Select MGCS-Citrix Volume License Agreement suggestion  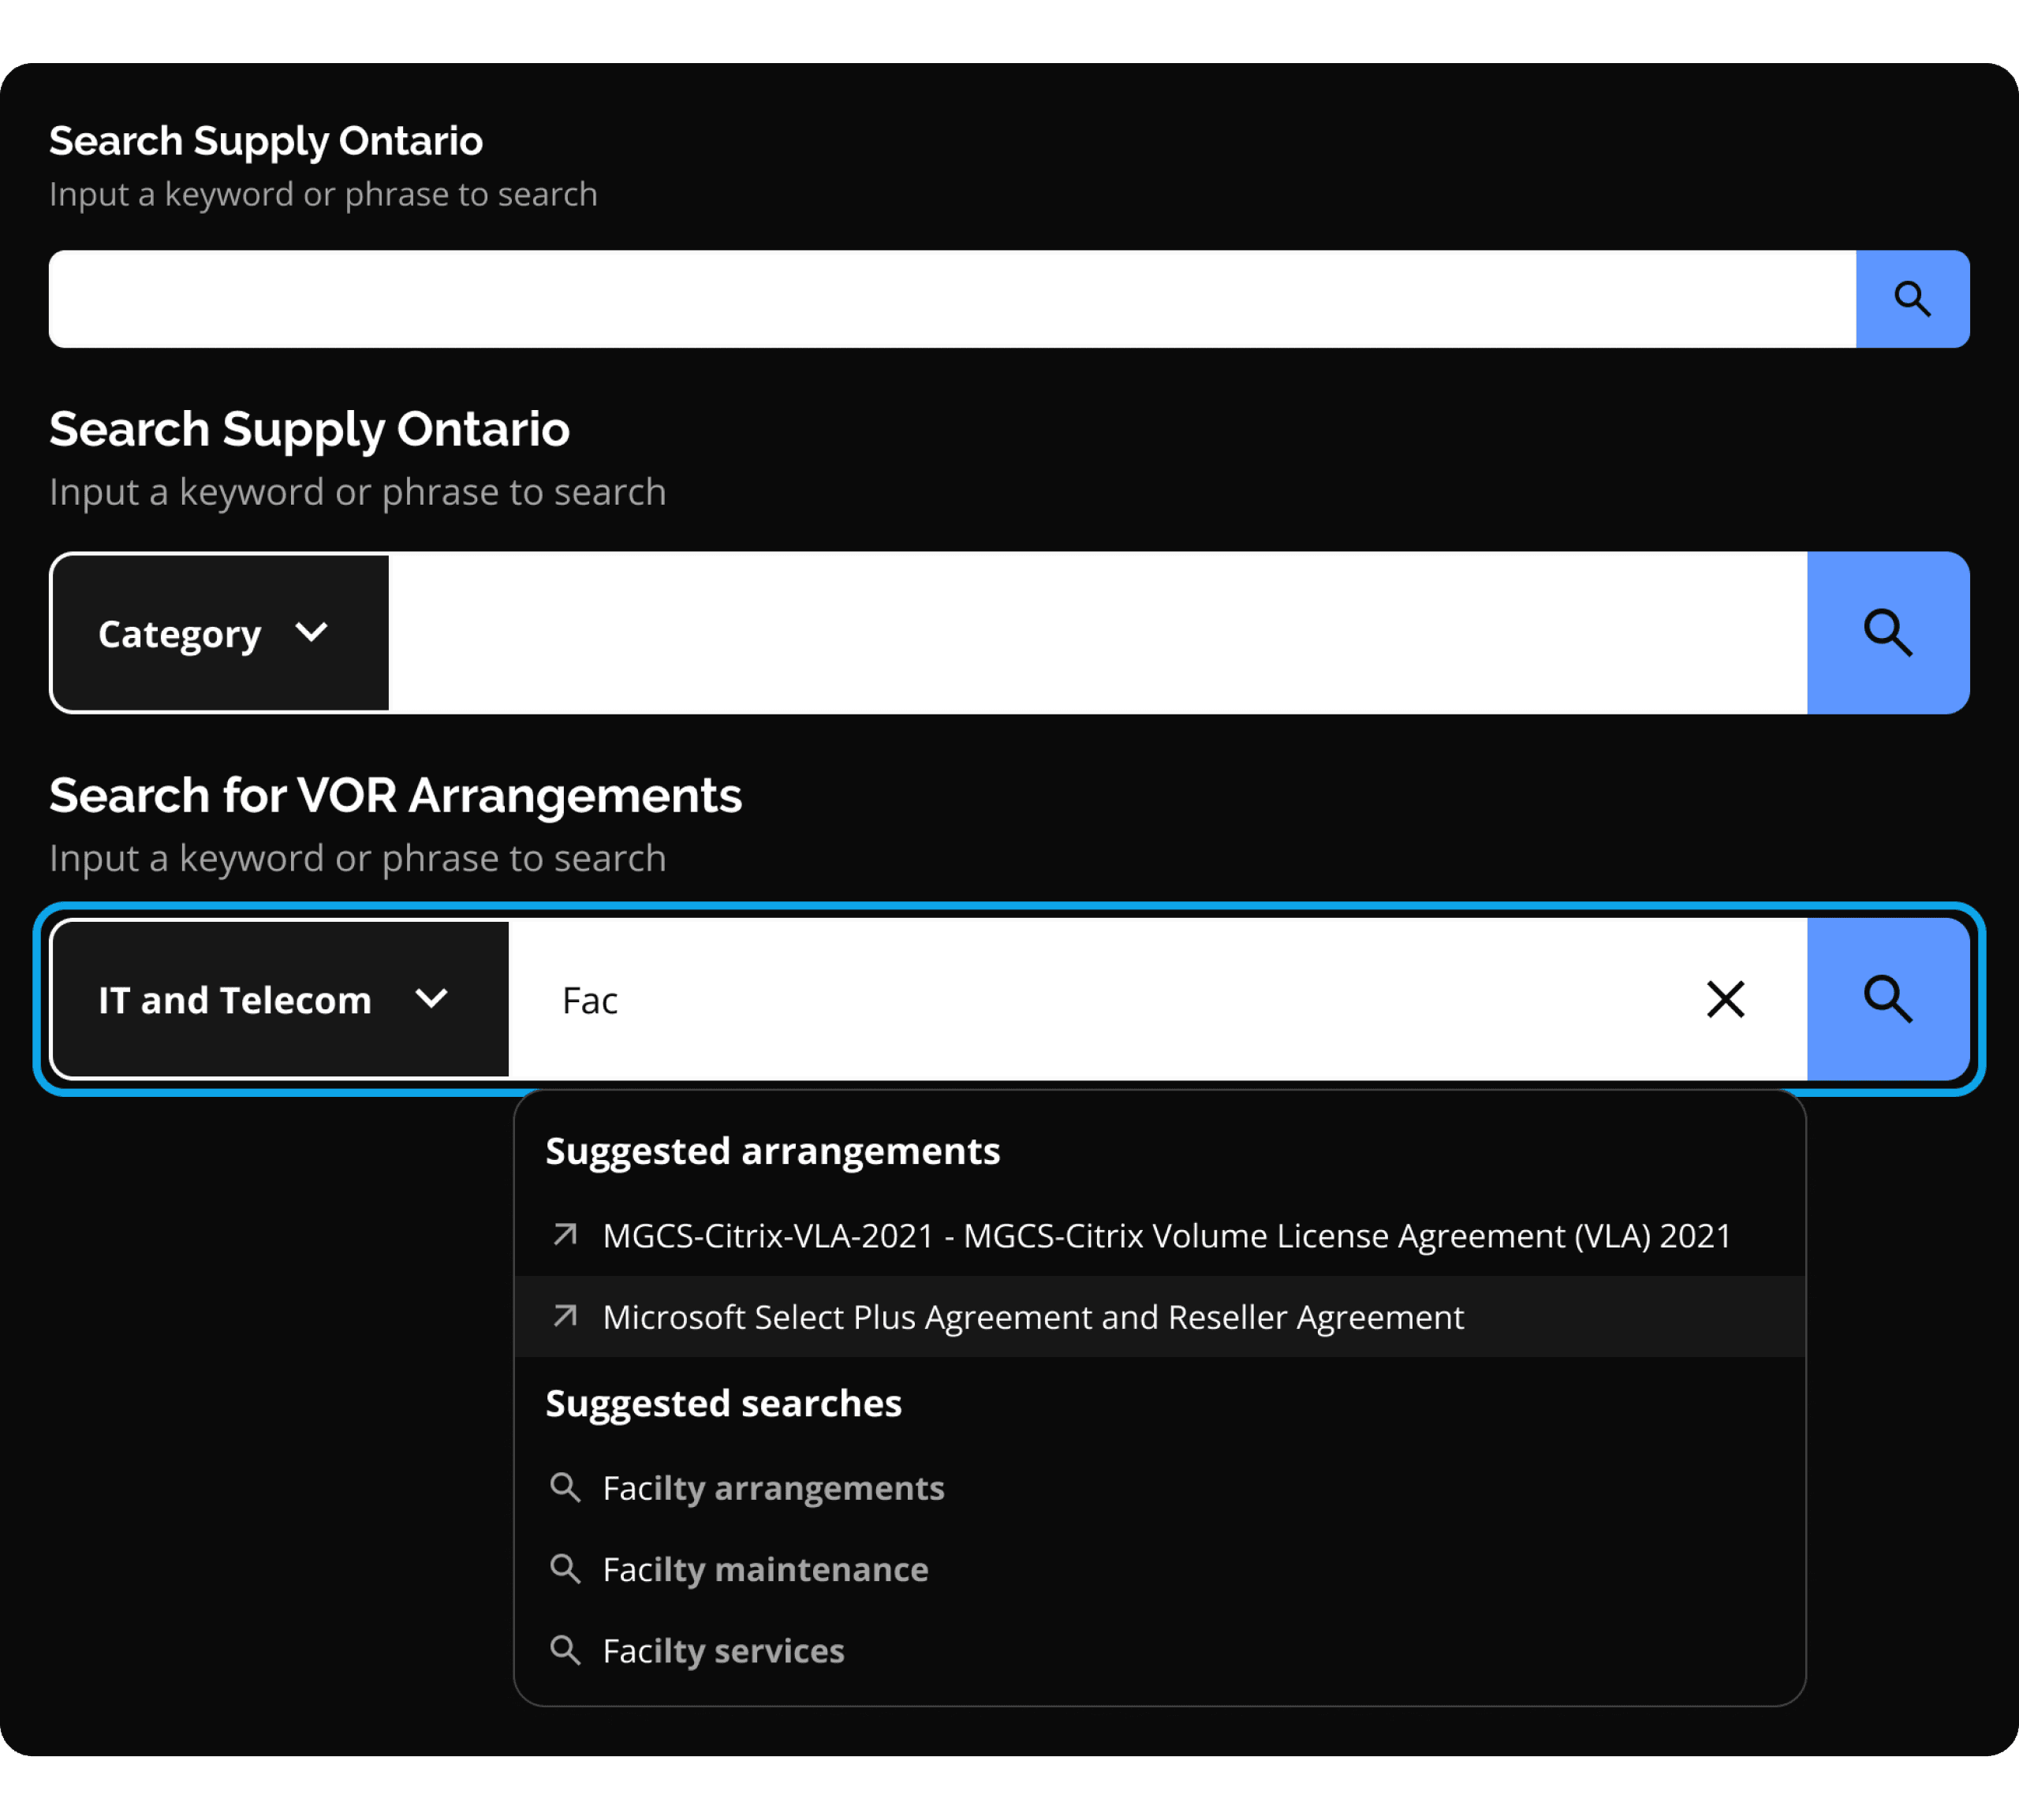pyautogui.click(x=1166, y=1236)
